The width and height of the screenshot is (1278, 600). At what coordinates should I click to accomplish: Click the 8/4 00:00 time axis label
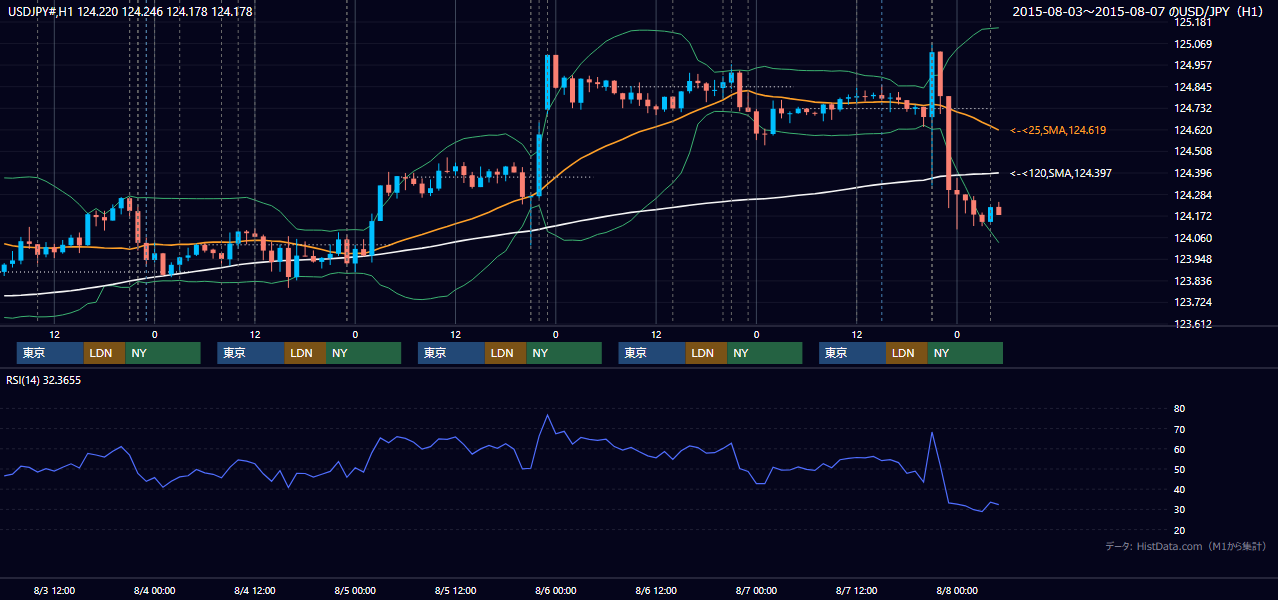[x=154, y=590]
